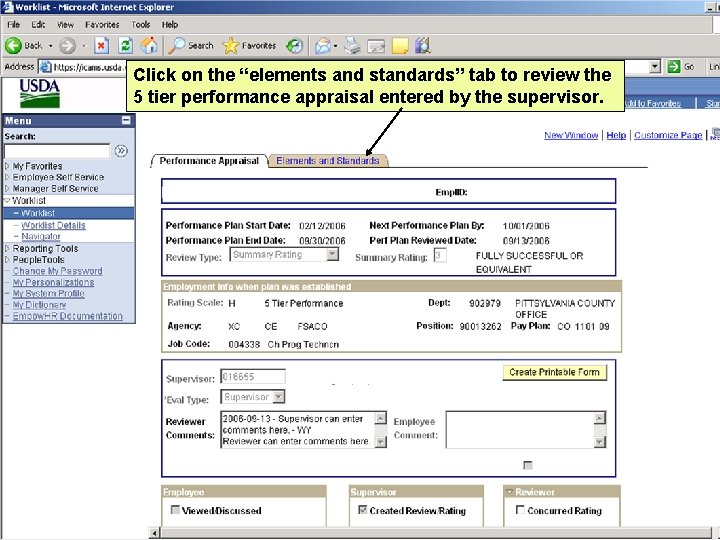Expand the Manager Self Service folder
720x540 pixels.
(7, 188)
